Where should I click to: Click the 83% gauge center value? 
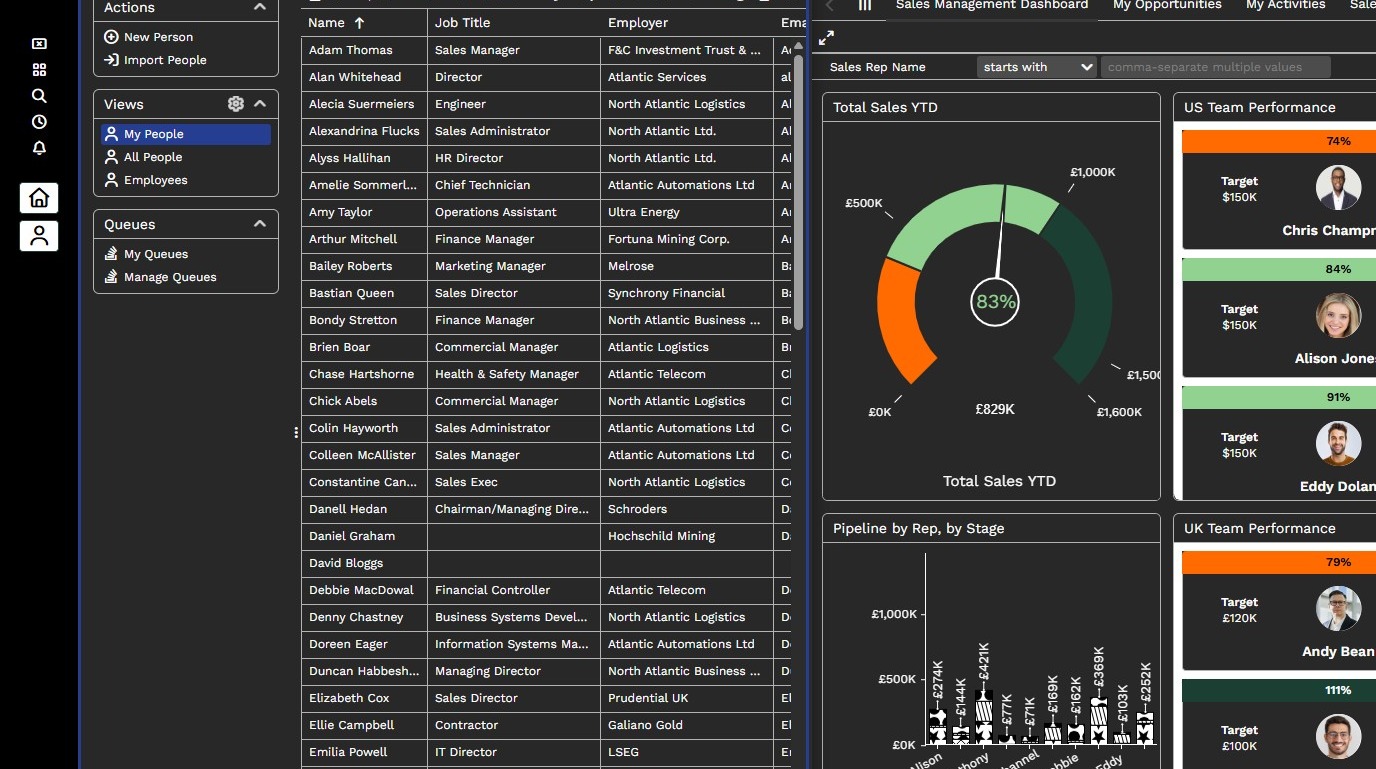995,302
